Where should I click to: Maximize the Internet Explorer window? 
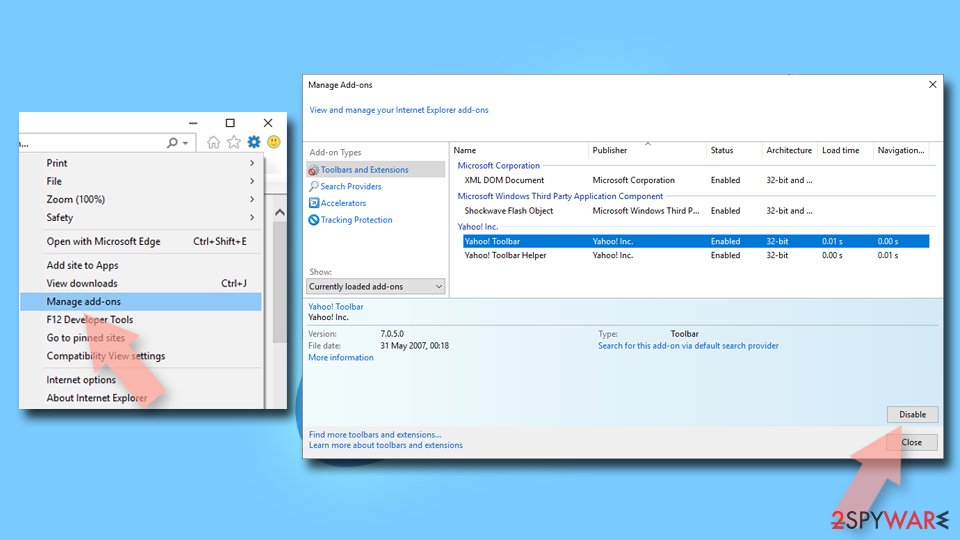point(230,122)
